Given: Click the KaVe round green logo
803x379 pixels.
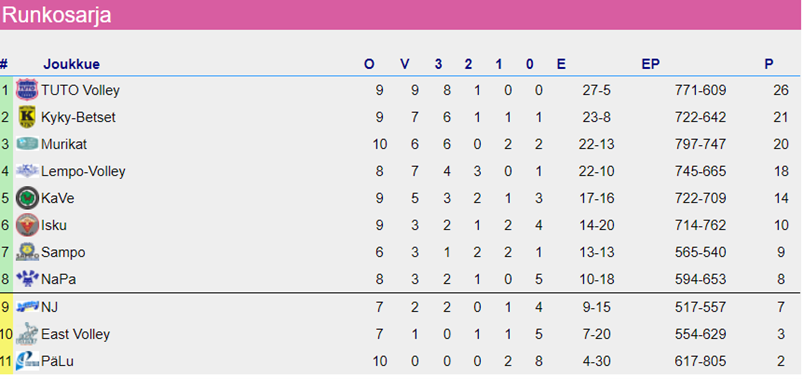Looking at the screenshot, I should [x=27, y=198].
